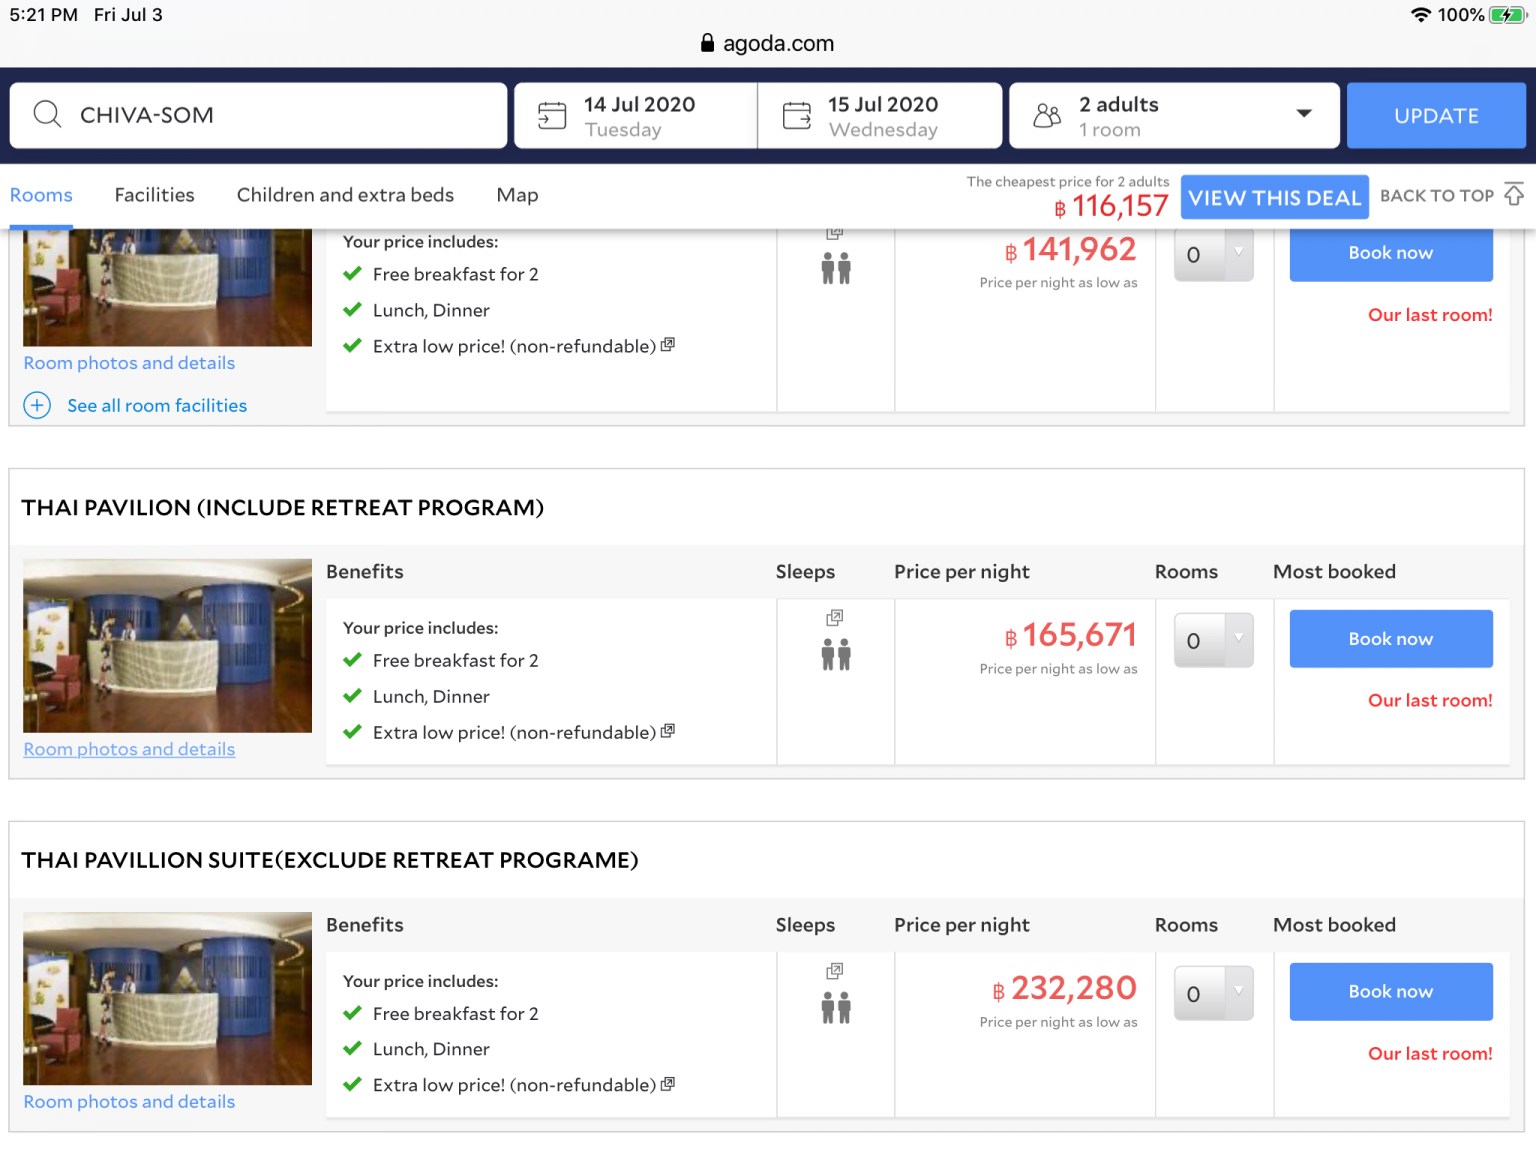This screenshot has height=1152, width=1536.
Task: Expand the 2 adults 1 room dropdown
Action: click(1174, 115)
